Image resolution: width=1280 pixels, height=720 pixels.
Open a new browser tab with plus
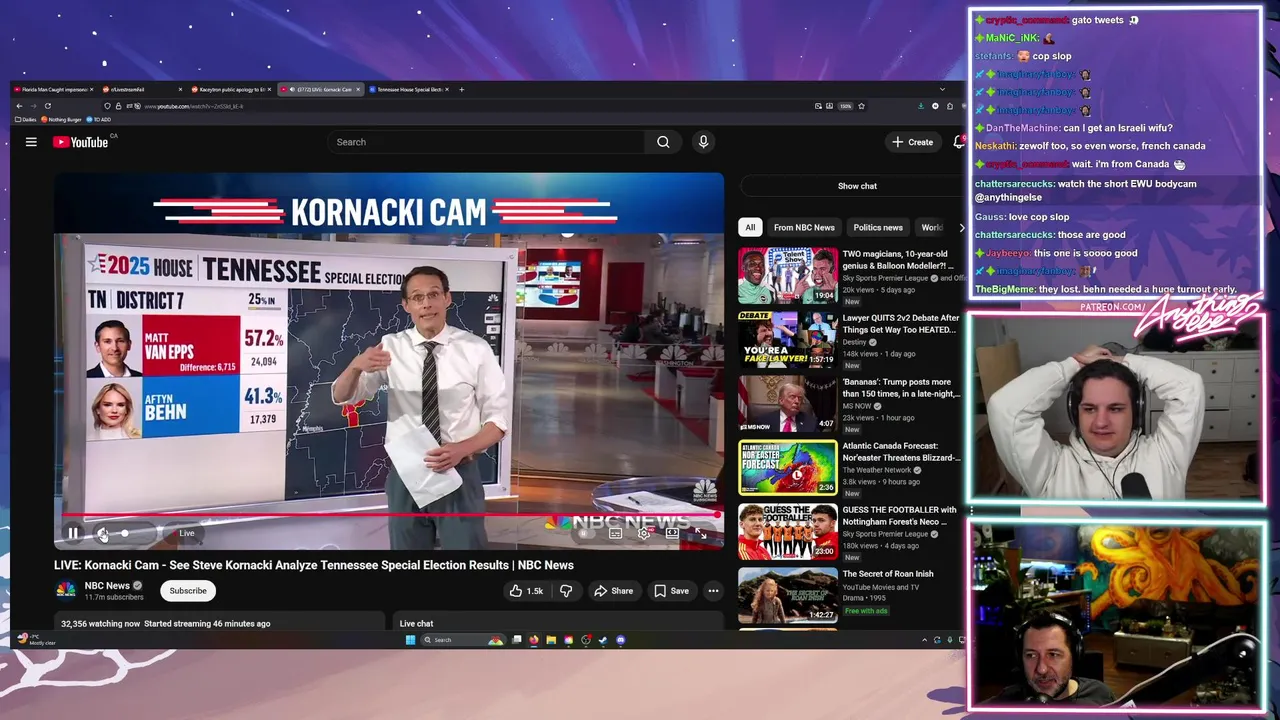(461, 89)
